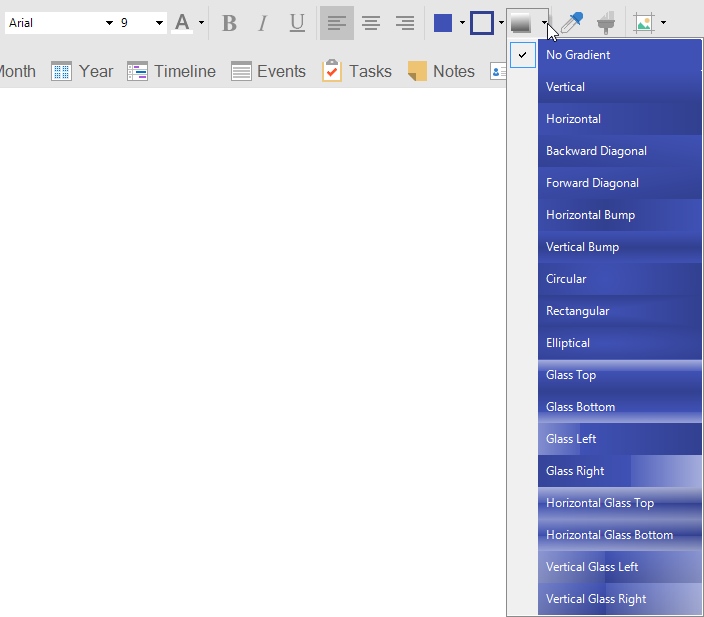704x617 pixels.
Task: Click the gray gradient style button
Action: click(521, 23)
